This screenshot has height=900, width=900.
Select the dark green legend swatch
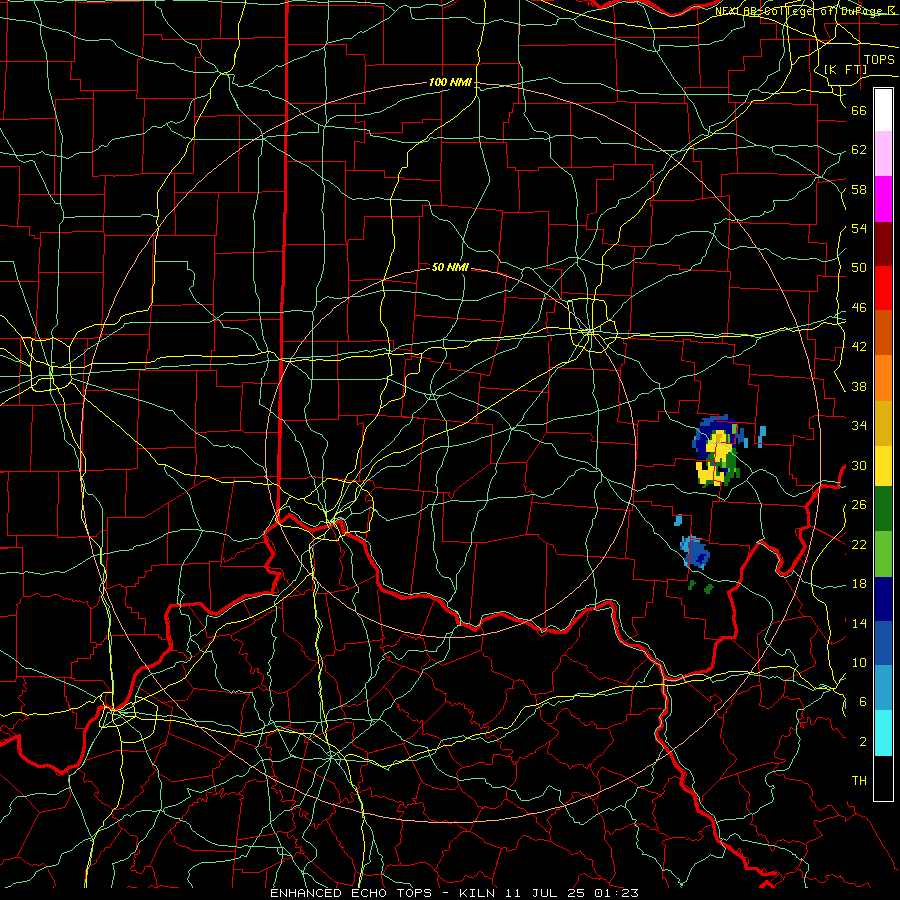[883, 509]
